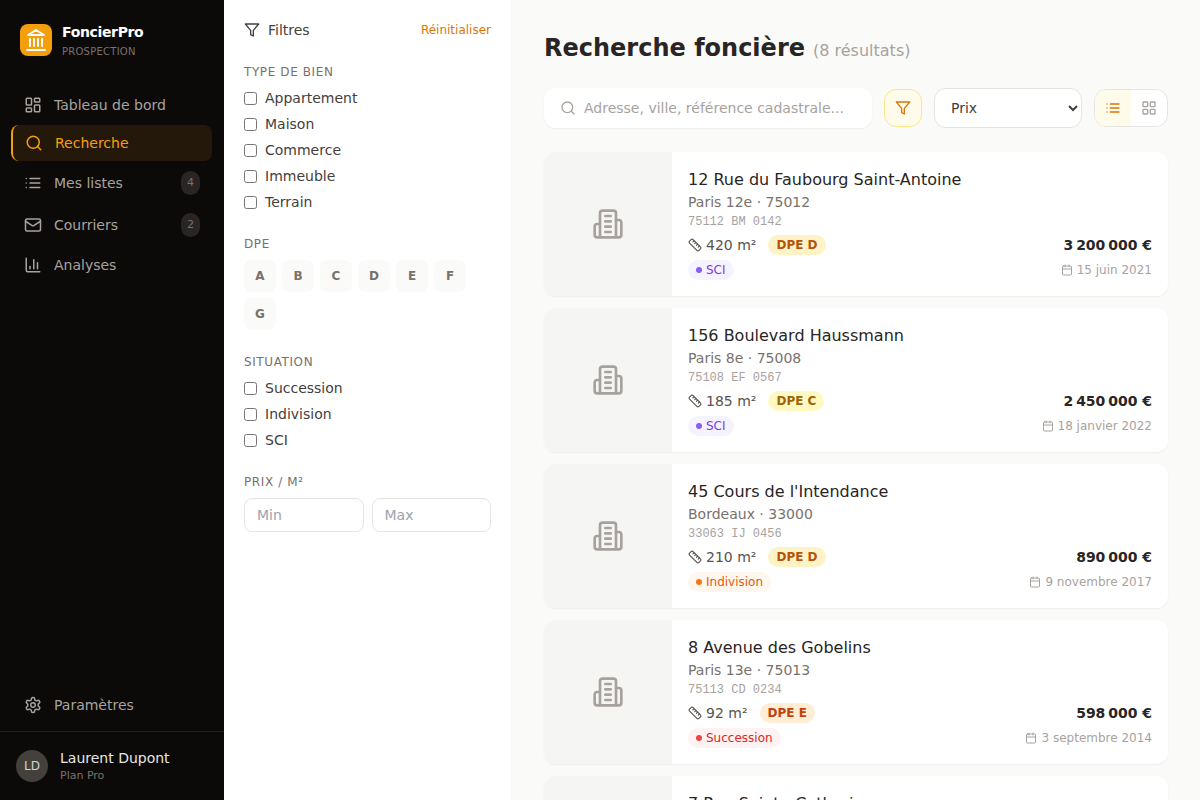
Task: Click the funnel icon beside Filtres
Action: click(252, 30)
